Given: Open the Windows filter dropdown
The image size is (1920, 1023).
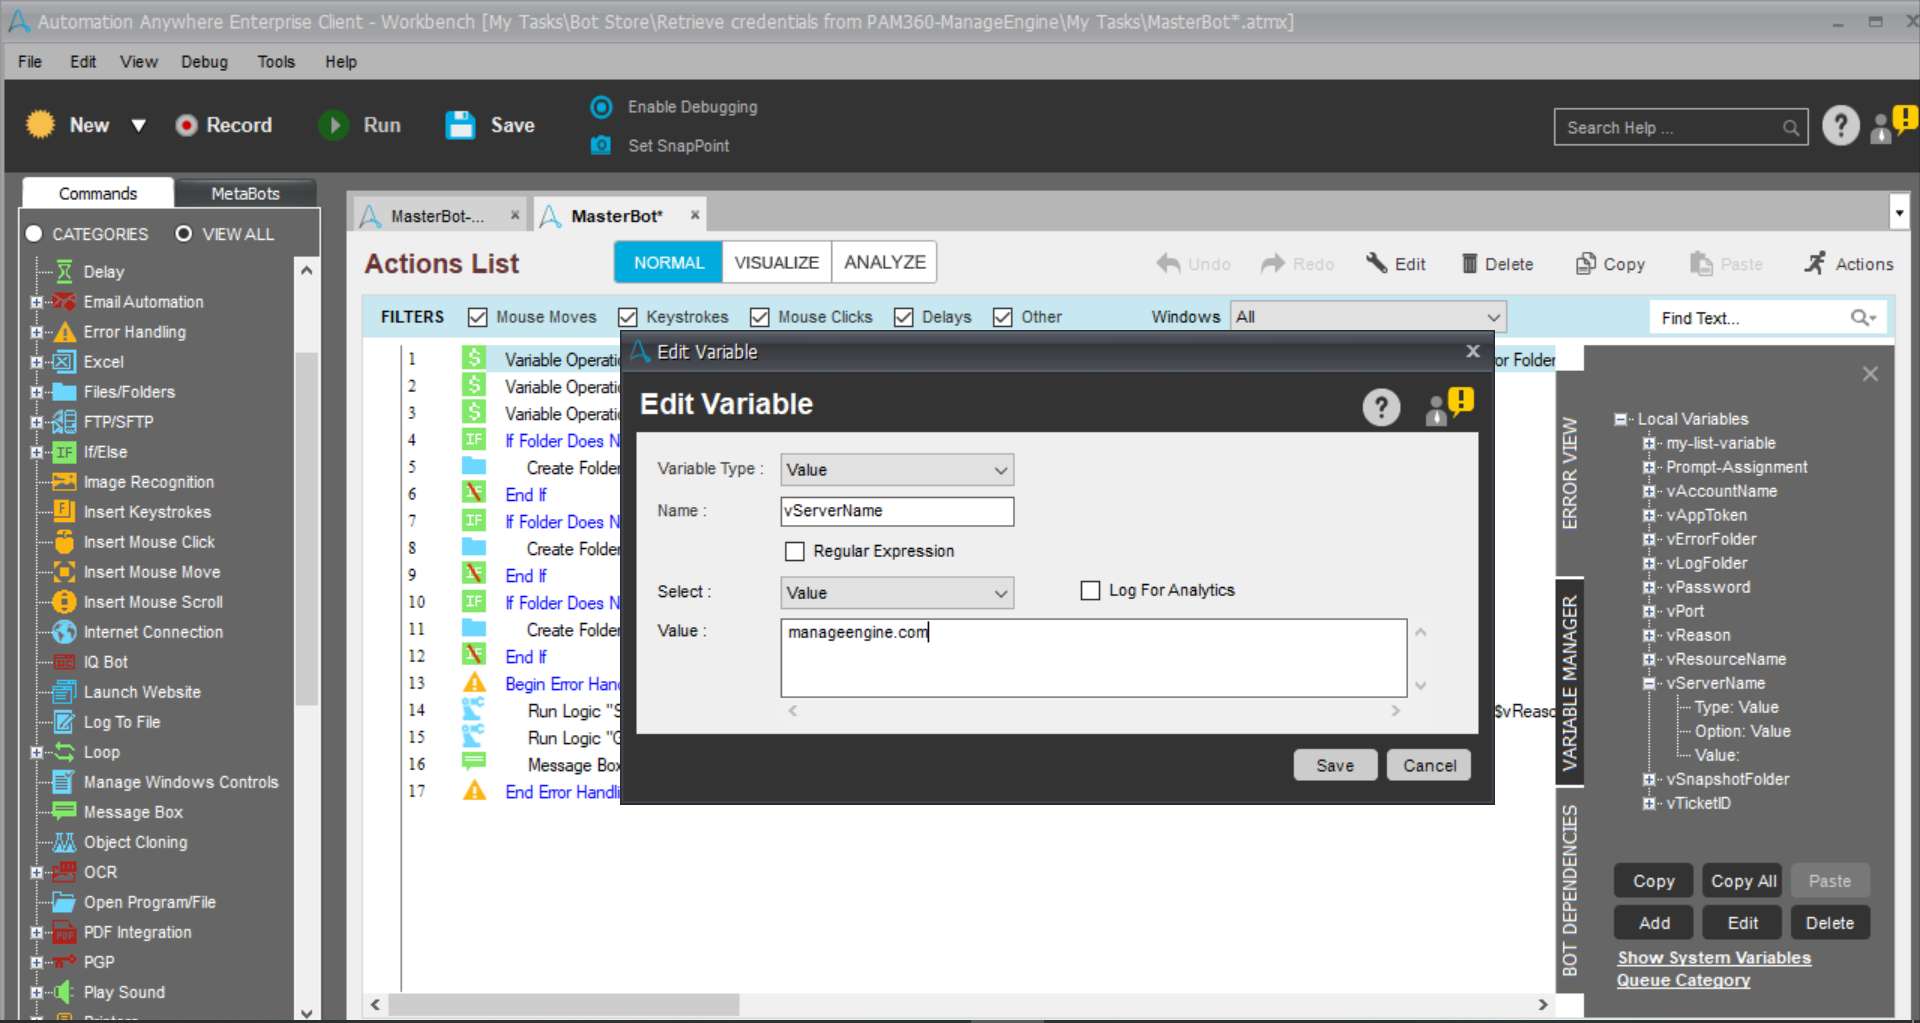Looking at the screenshot, I should tap(1368, 317).
